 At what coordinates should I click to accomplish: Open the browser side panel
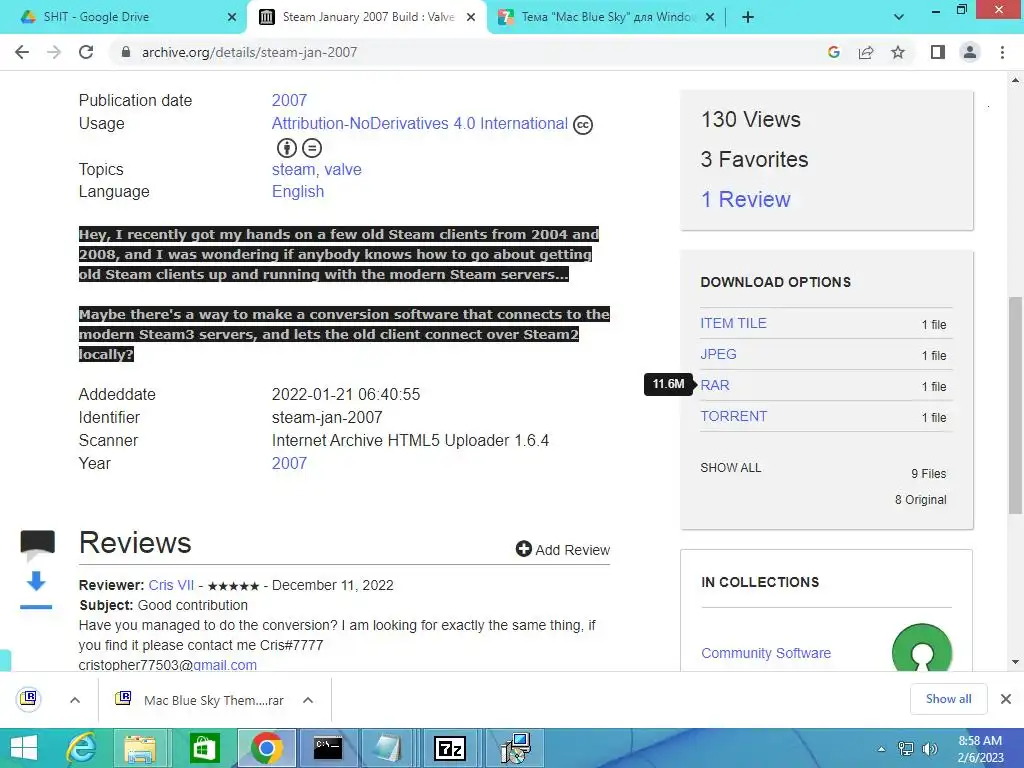[938, 52]
